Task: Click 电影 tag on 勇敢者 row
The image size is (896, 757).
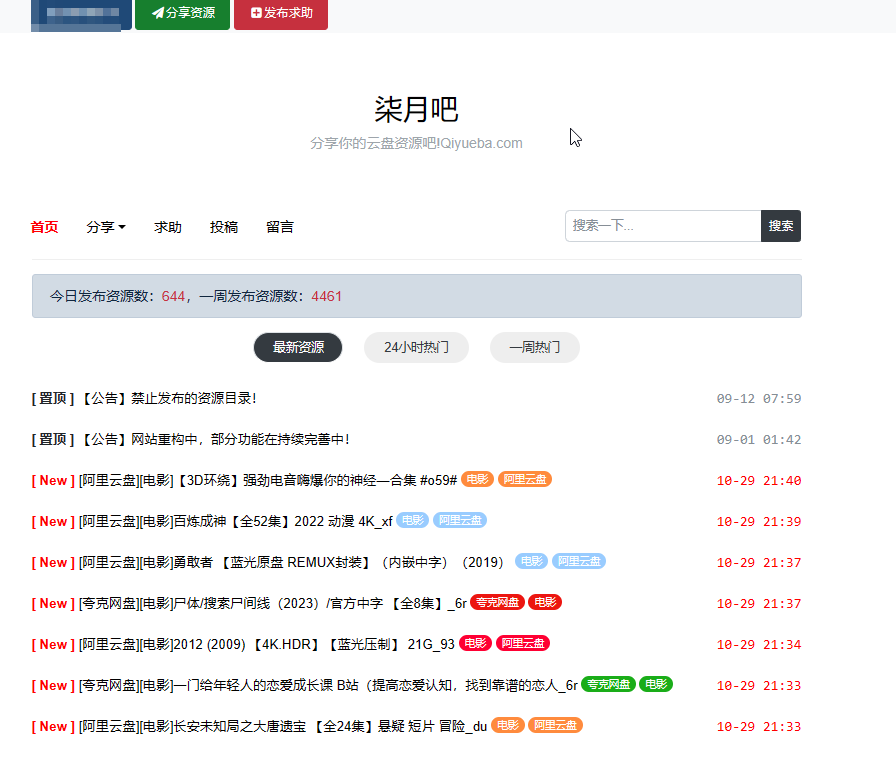Action: click(531, 562)
